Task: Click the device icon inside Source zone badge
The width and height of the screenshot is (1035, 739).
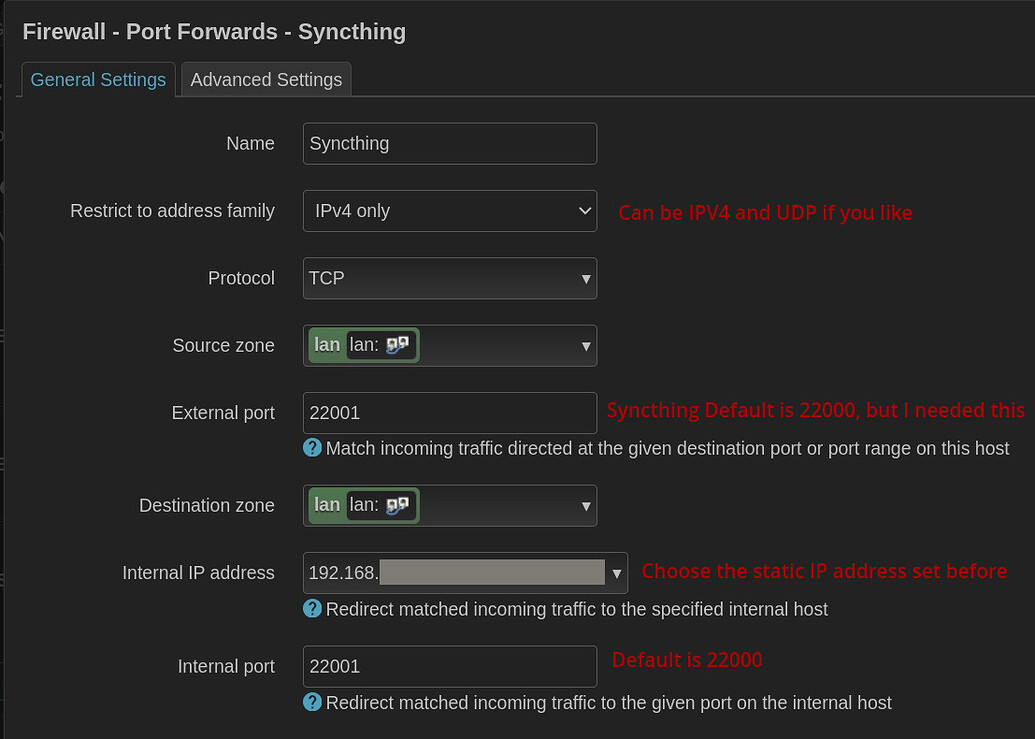Action: pyautogui.click(x=399, y=344)
